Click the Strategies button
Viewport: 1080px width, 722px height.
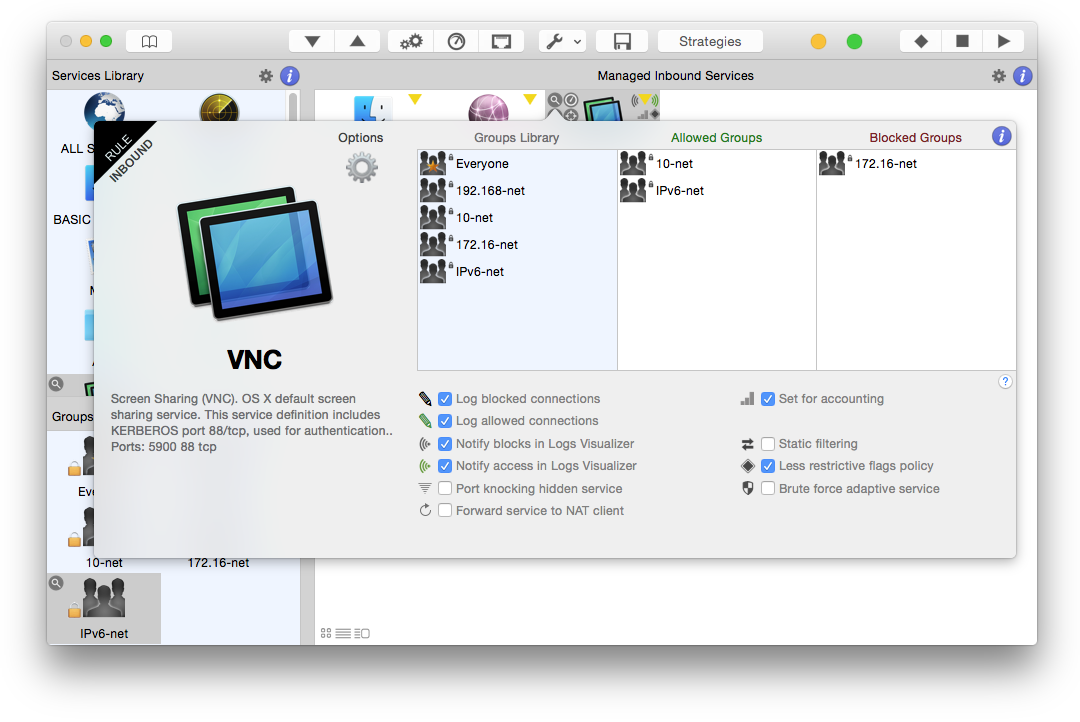(710, 41)
